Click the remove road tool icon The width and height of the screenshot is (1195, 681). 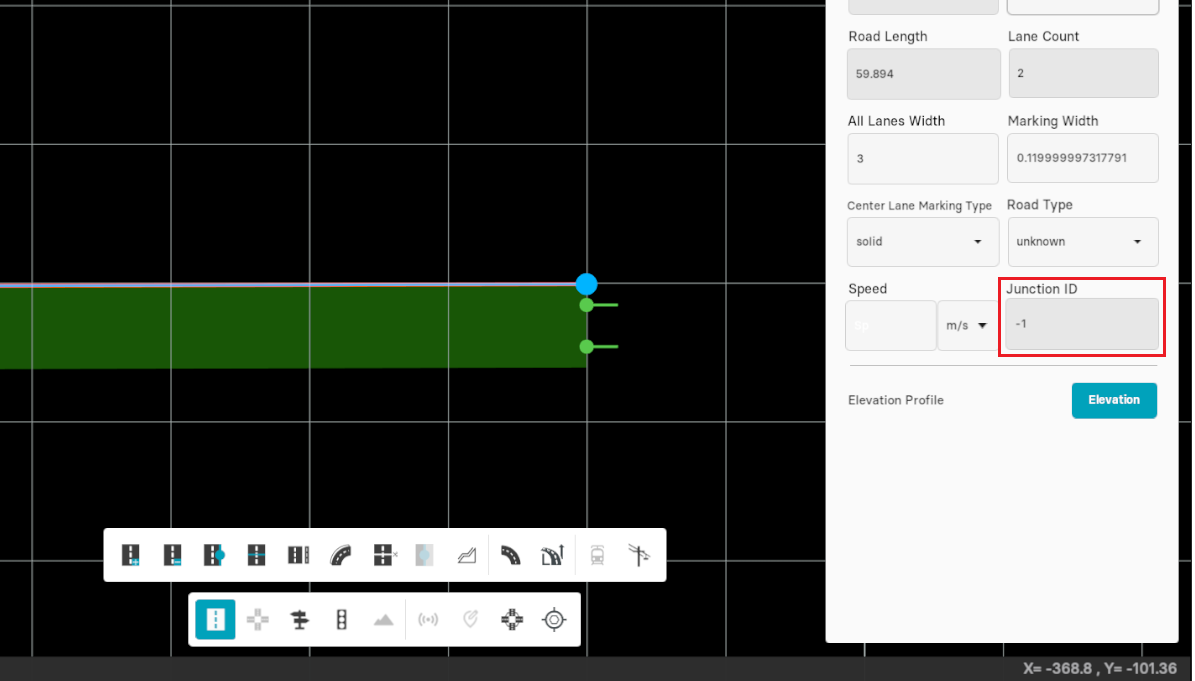click(173, 555)
